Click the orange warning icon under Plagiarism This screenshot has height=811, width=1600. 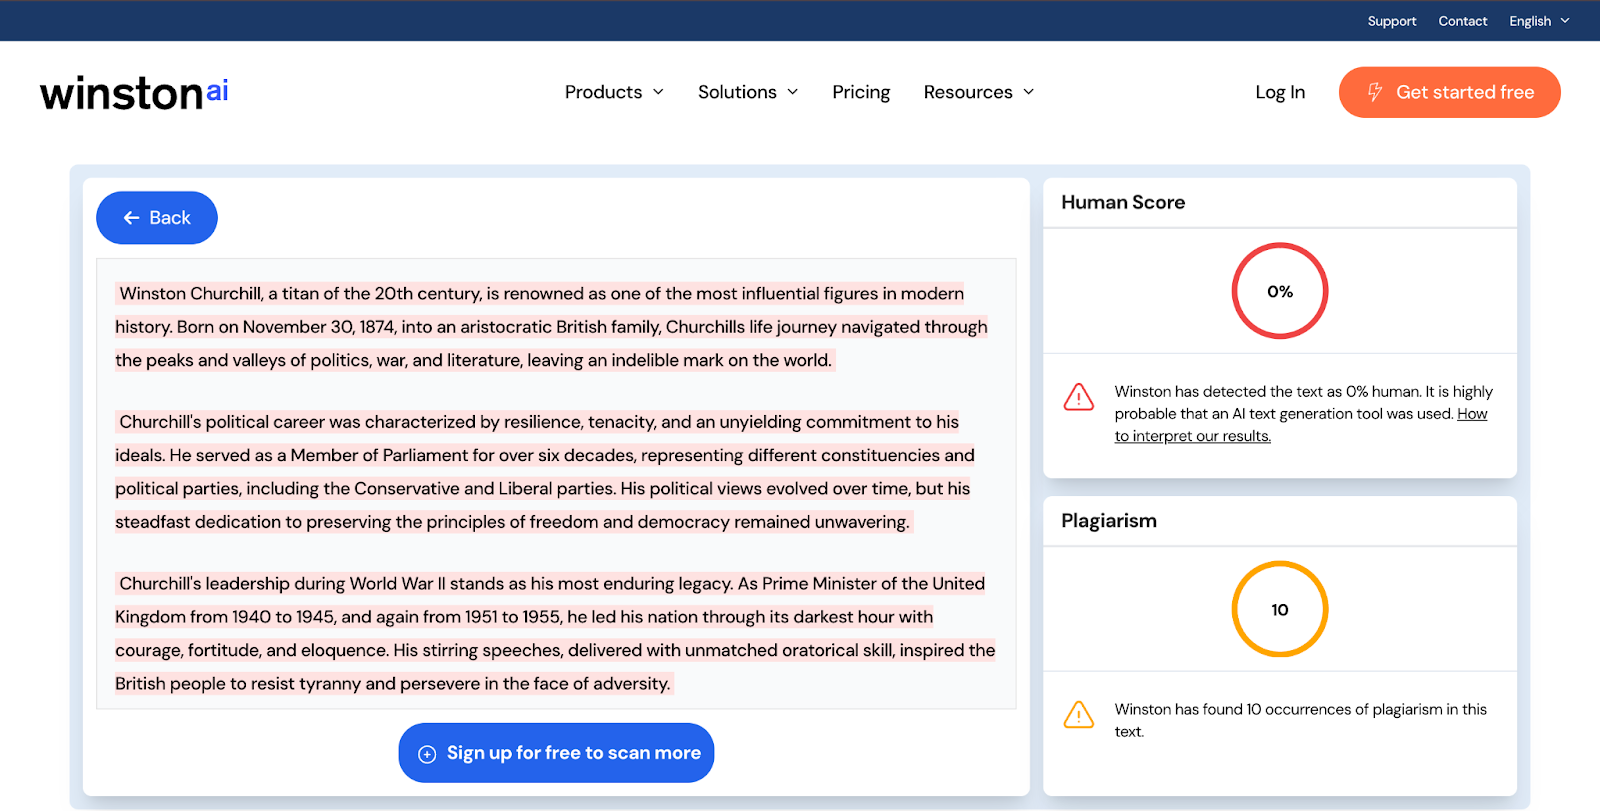(1078, 714)
